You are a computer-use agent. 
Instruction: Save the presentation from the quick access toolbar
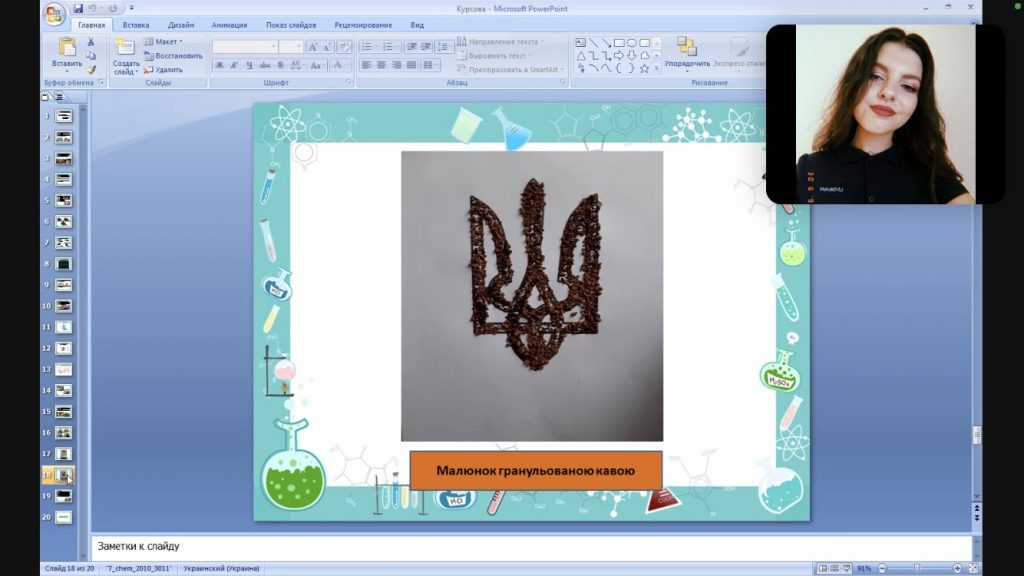click(x=79, y=8)
